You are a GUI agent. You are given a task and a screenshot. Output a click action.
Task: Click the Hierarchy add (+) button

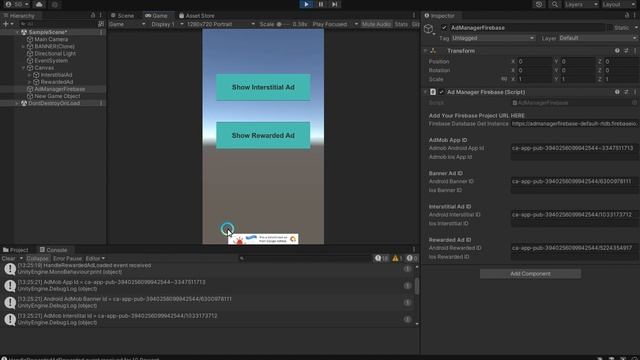(7, 24)
